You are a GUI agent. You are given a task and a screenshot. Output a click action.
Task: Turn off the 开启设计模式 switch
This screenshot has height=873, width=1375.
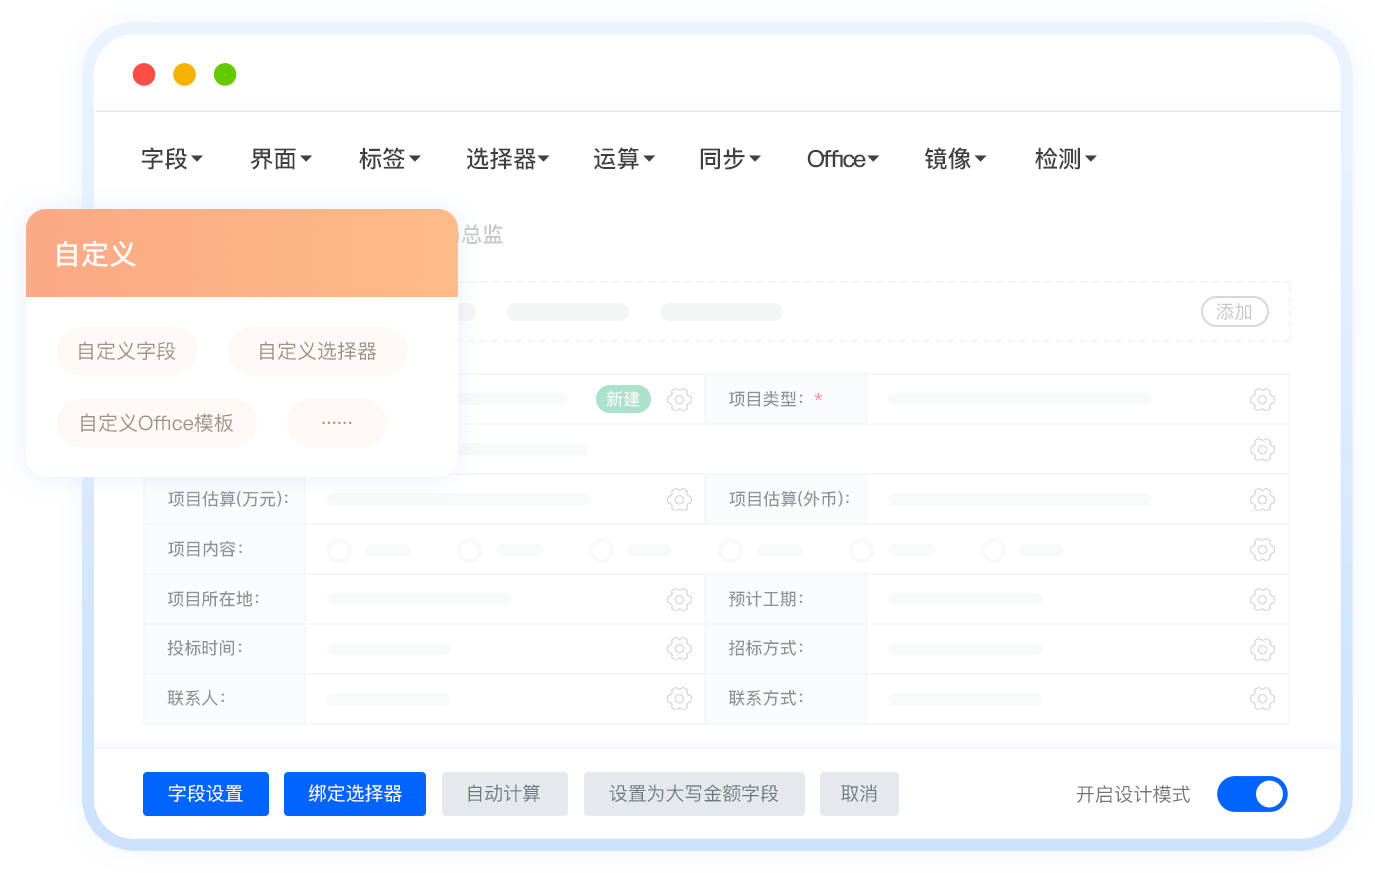pyautogui.click(x=1251, y=794)
